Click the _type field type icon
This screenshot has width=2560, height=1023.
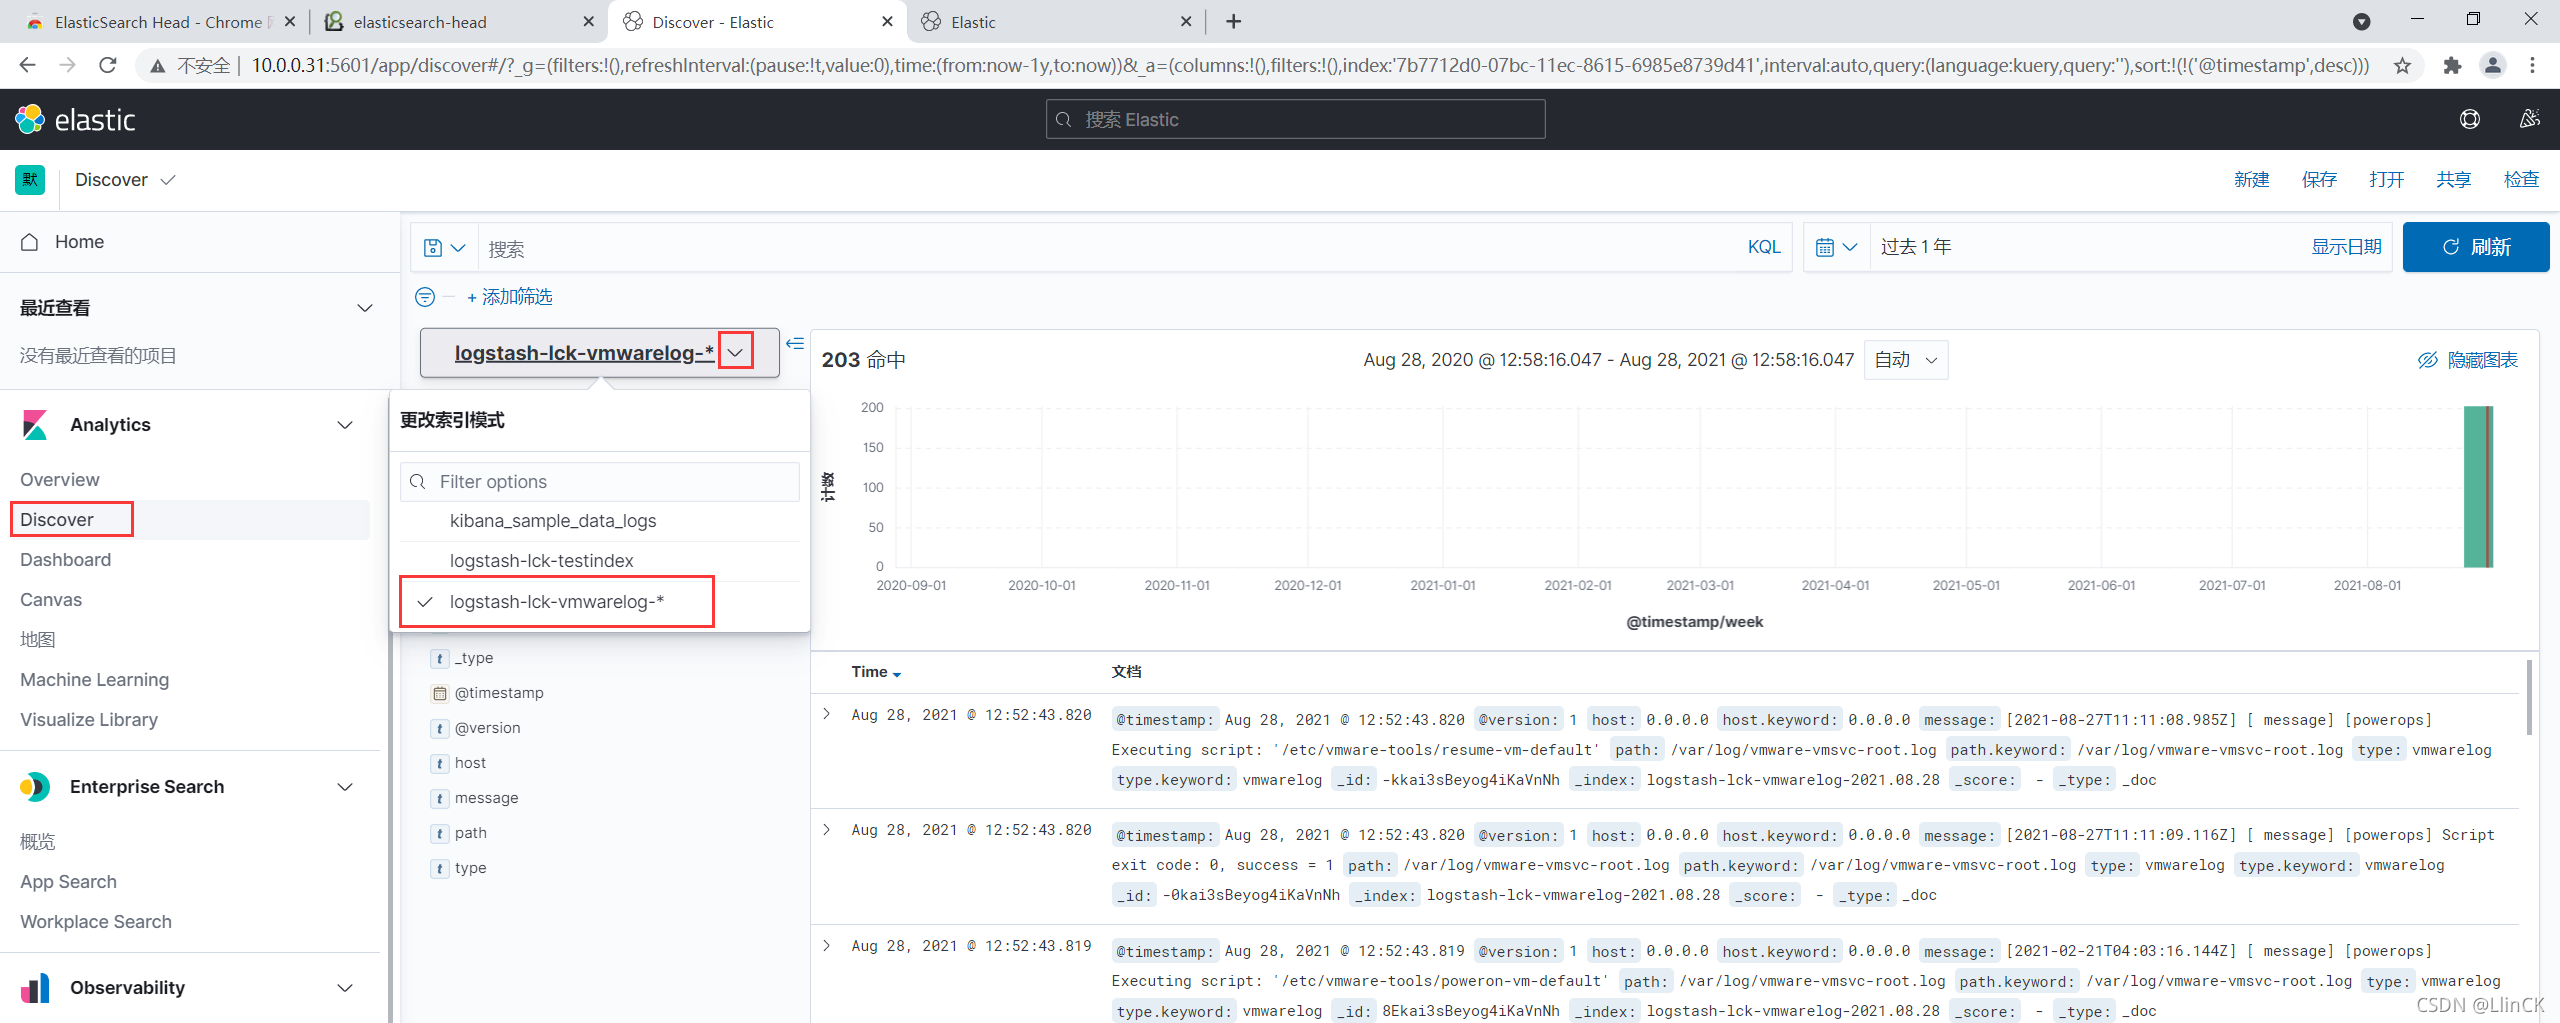pos(439,658)
